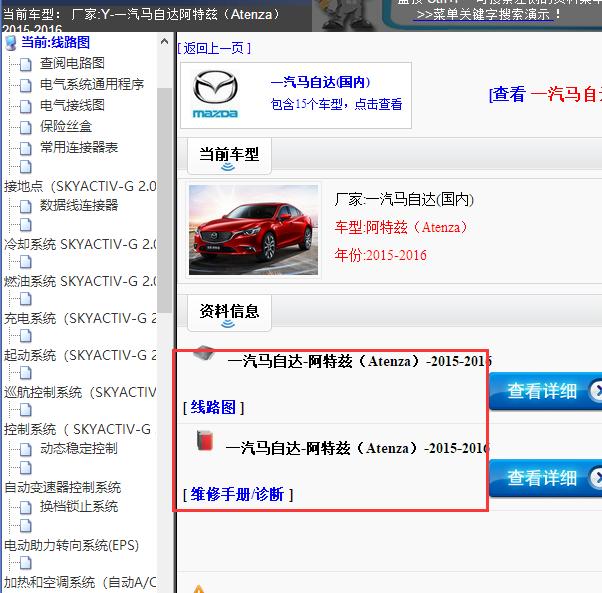Image resolution: width=602 pixels, height=593 pixels.
Task: Open 巡航控制系统 (SKYACTIV entry
Action: (80, 392)
